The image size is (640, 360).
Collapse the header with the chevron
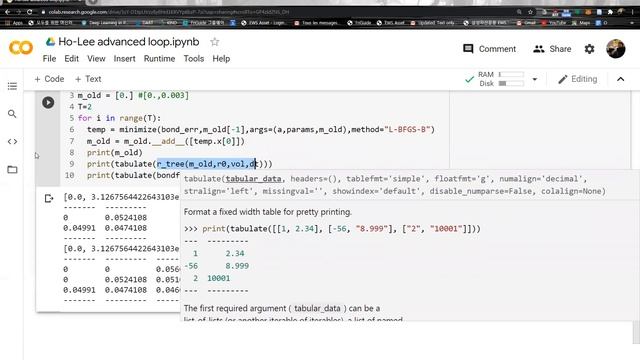coord(620,79)
